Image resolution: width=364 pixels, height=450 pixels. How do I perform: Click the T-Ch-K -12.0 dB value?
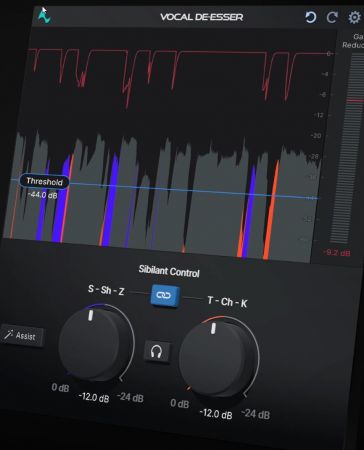(x=216, y=414)
